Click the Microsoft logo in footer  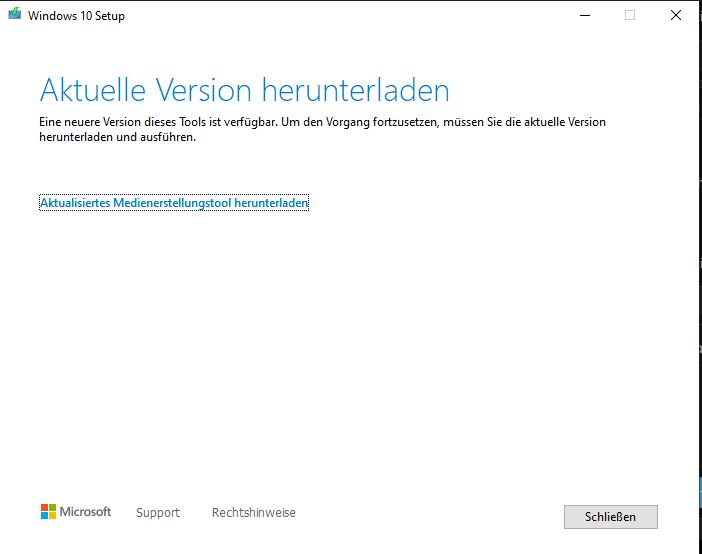pyautogui.click(x=76, y=511)
